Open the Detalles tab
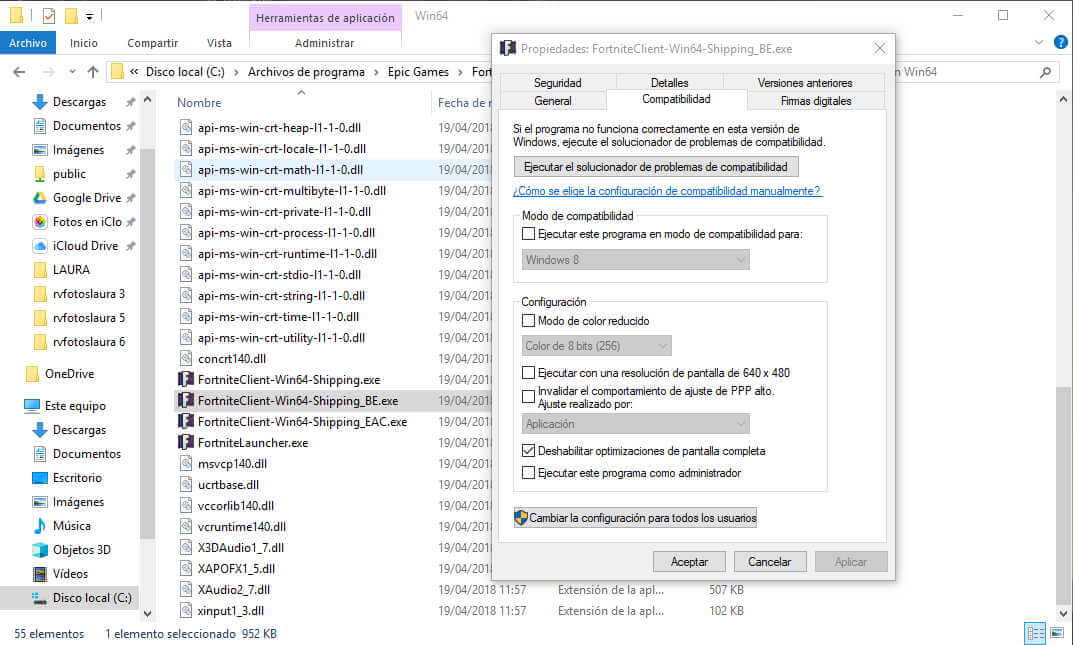 669,83
